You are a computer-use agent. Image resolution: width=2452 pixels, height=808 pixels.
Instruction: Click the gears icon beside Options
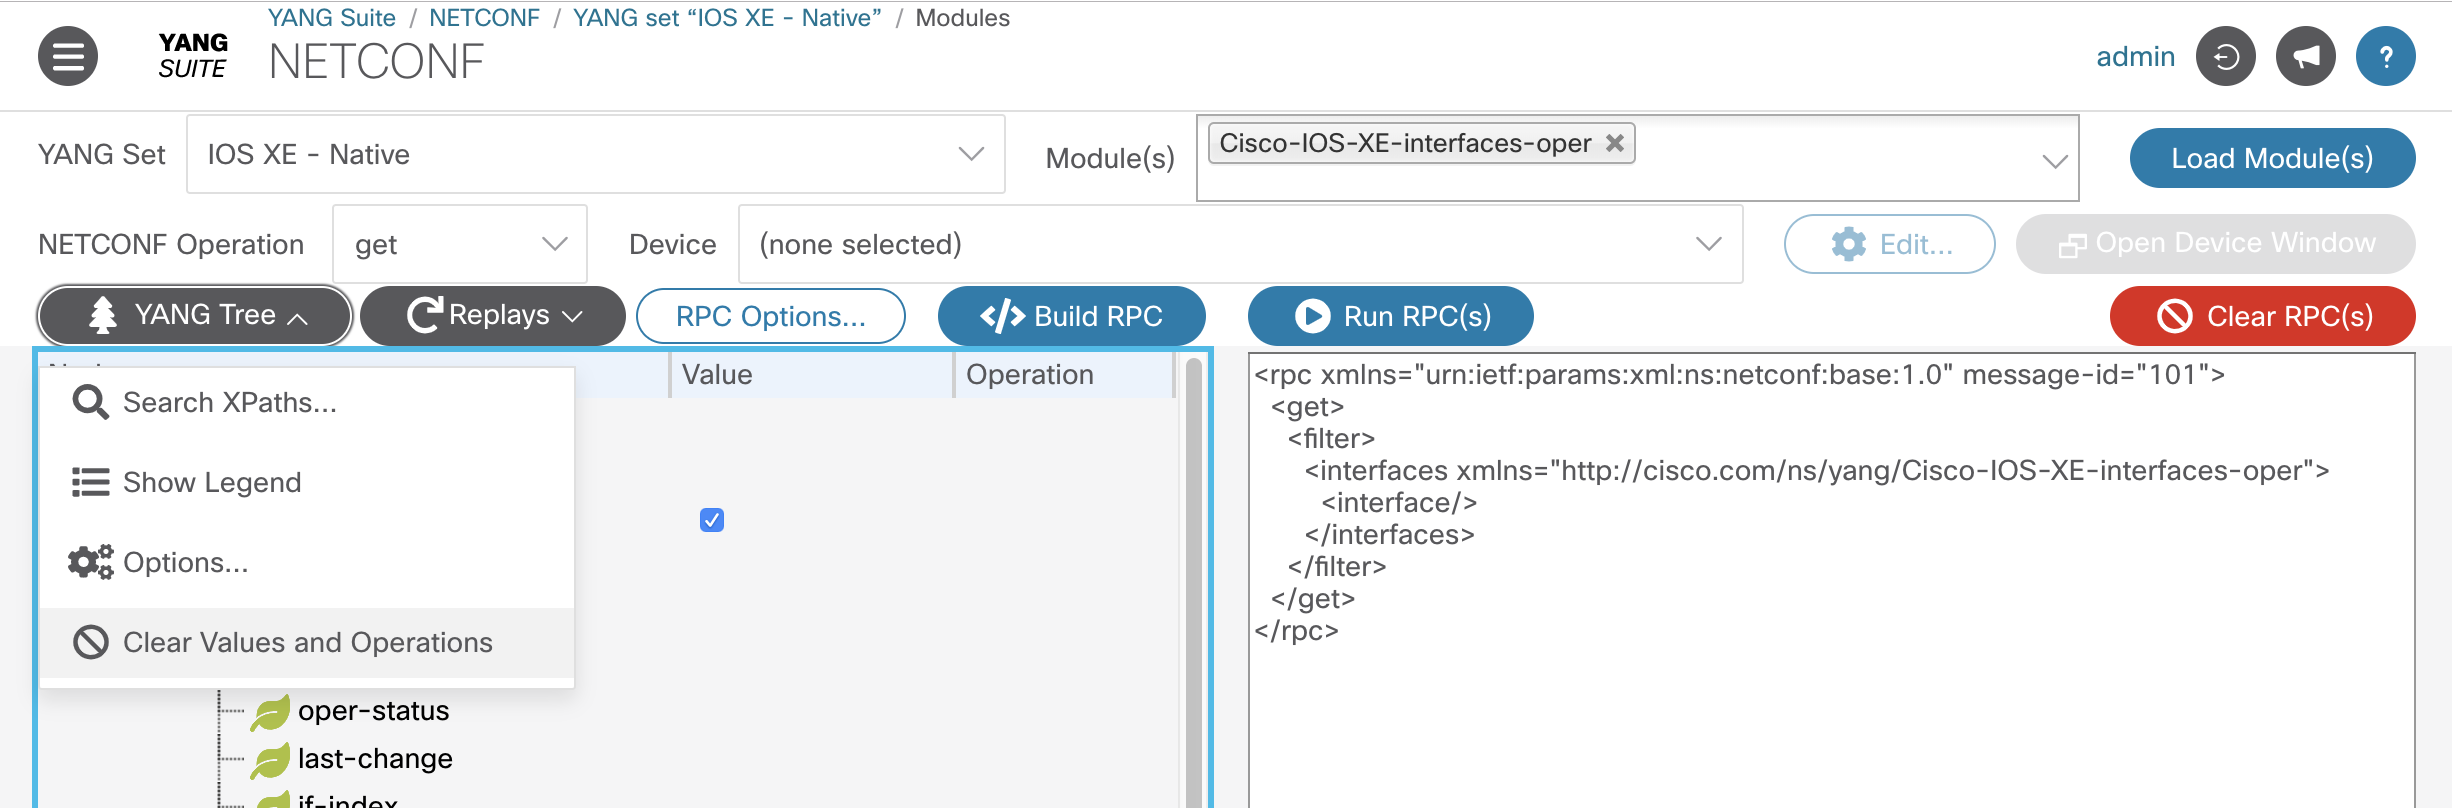point(91,563)
